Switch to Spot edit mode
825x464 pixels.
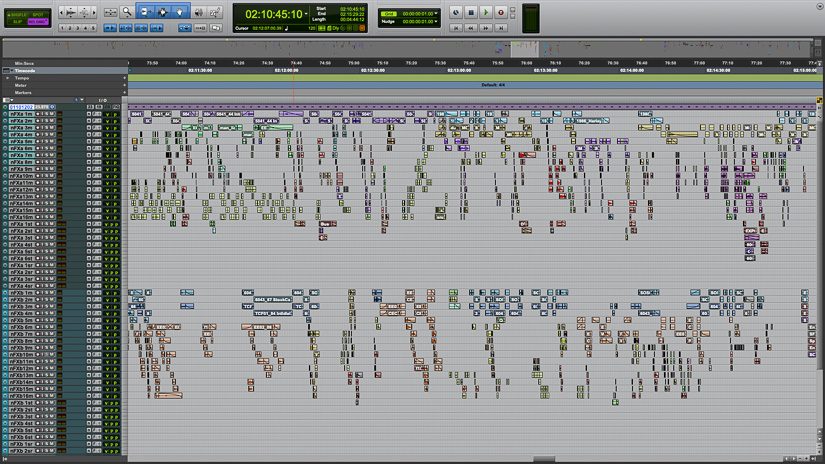[37, 12]
